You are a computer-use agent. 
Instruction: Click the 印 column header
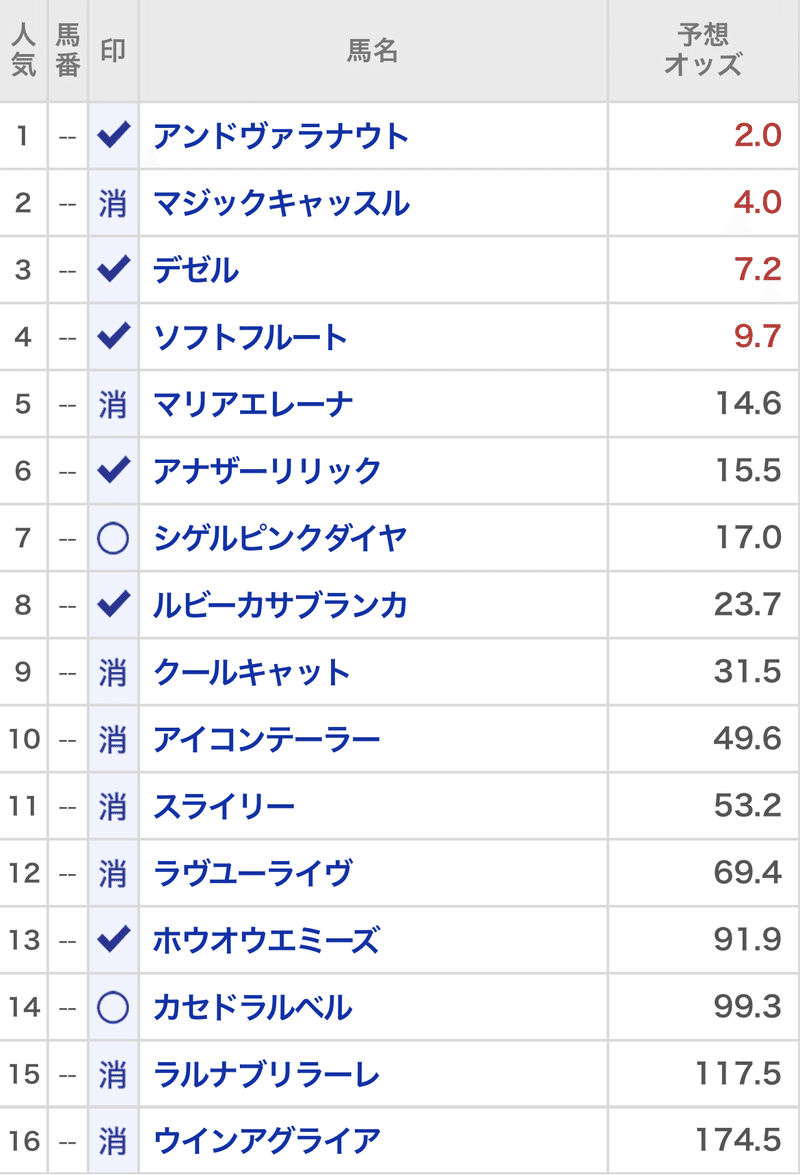point(113,50)
